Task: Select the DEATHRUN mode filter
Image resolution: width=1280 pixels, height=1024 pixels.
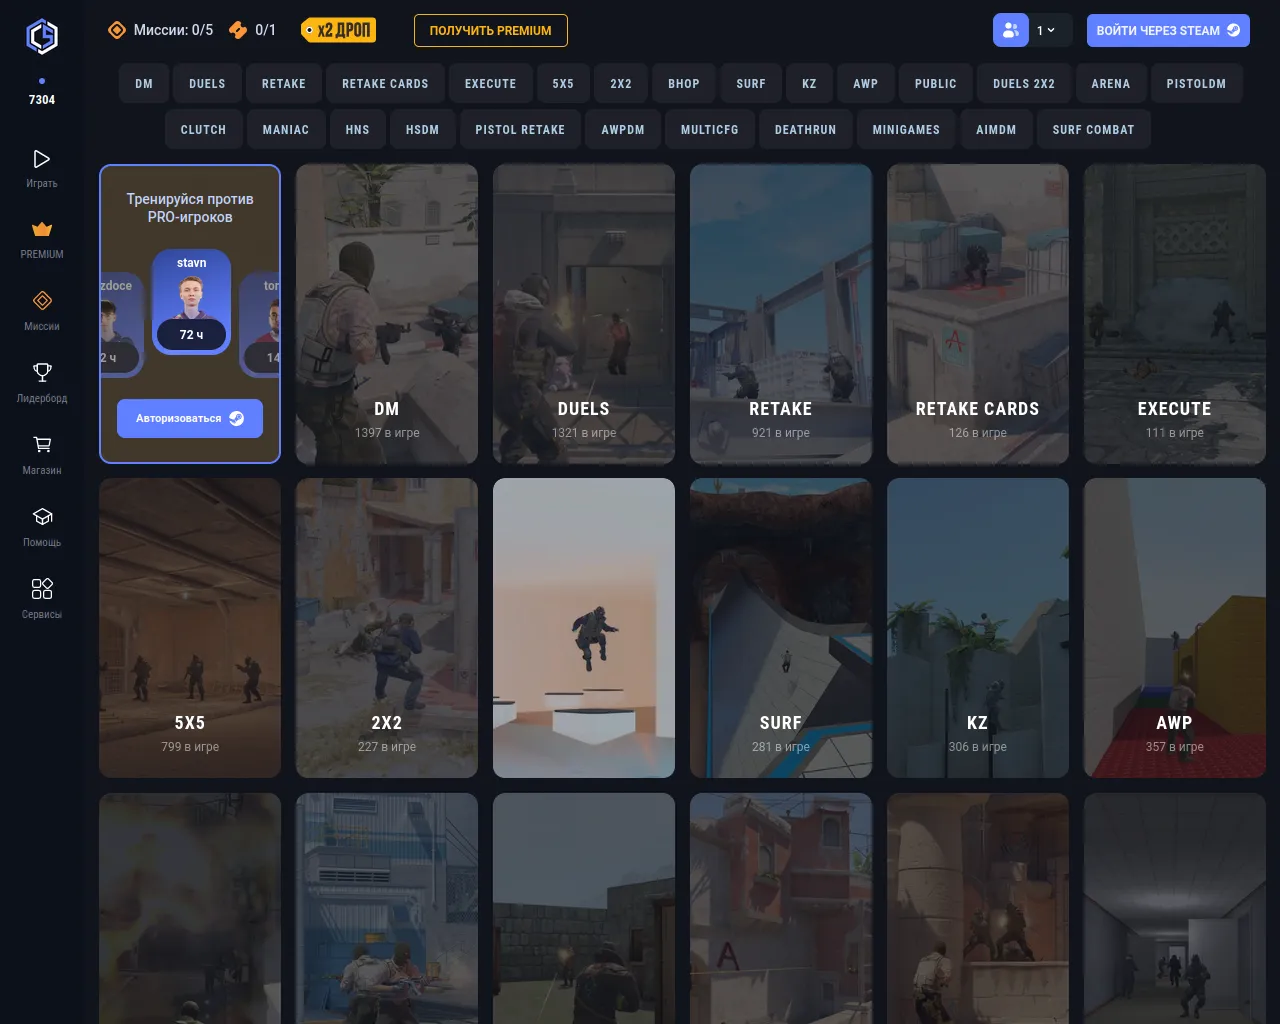Action: [x=805, y=130]
